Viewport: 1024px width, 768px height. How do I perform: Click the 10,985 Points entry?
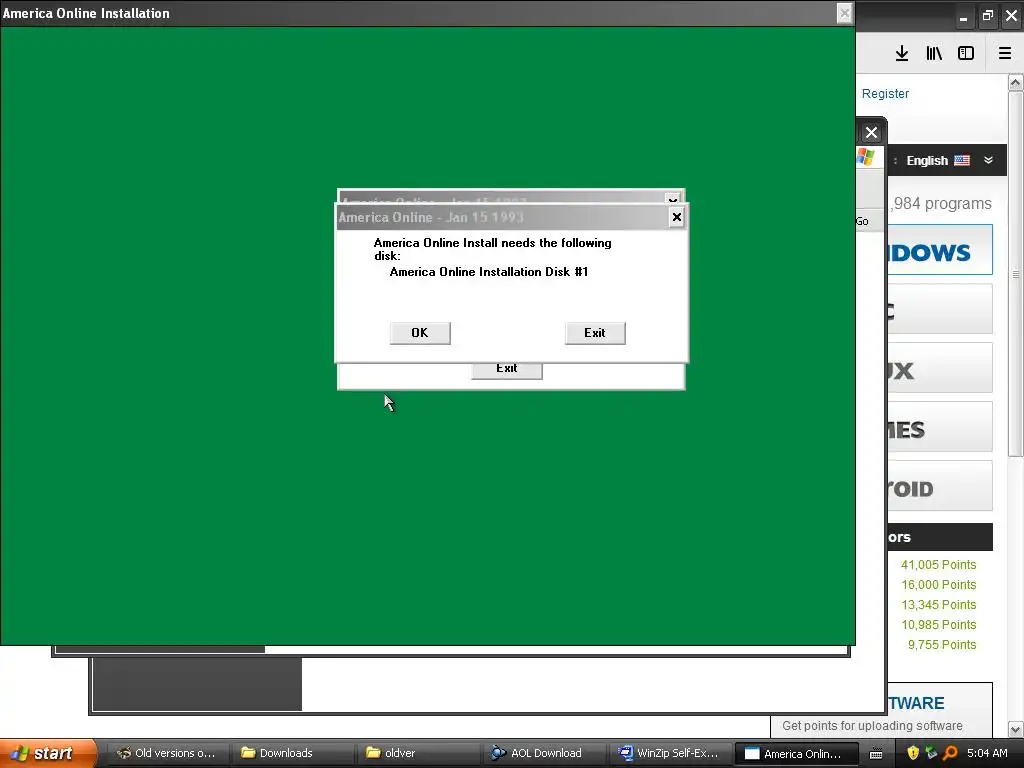tap(938, 625)
